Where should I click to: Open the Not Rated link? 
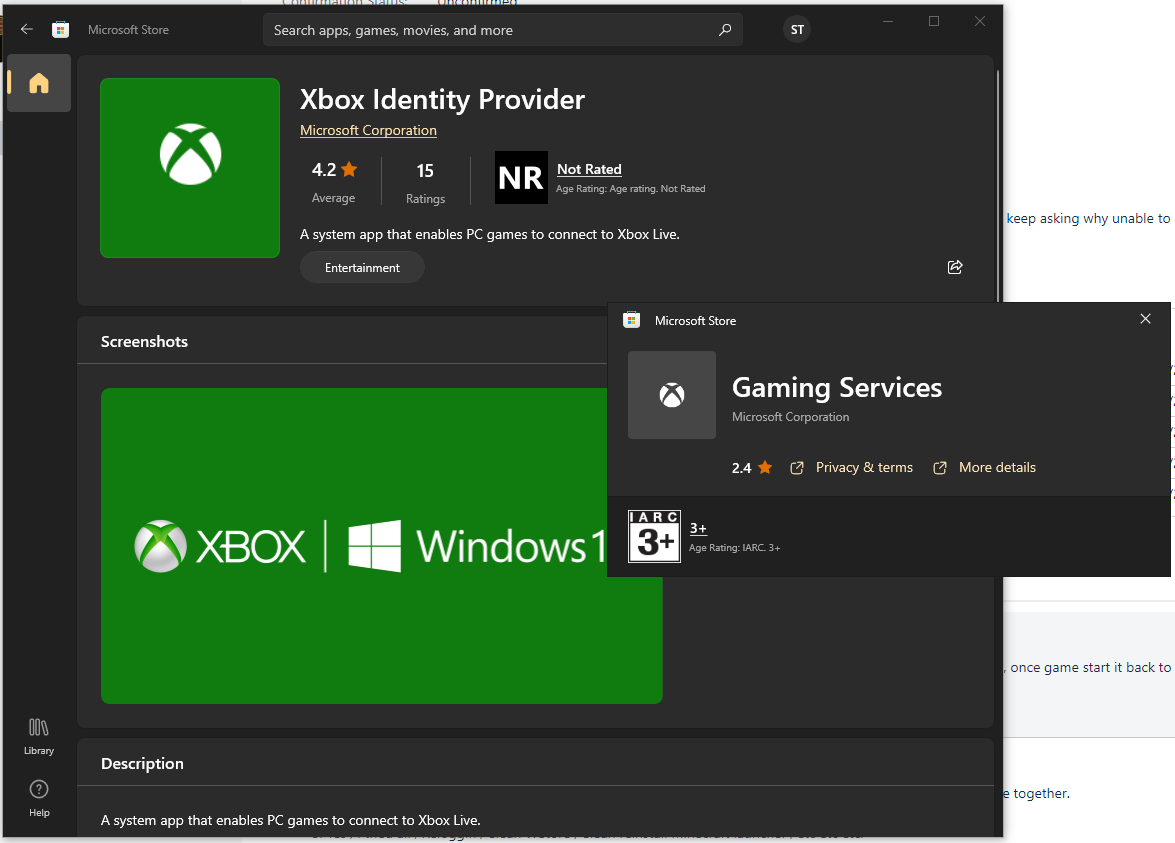click(589, 169)
